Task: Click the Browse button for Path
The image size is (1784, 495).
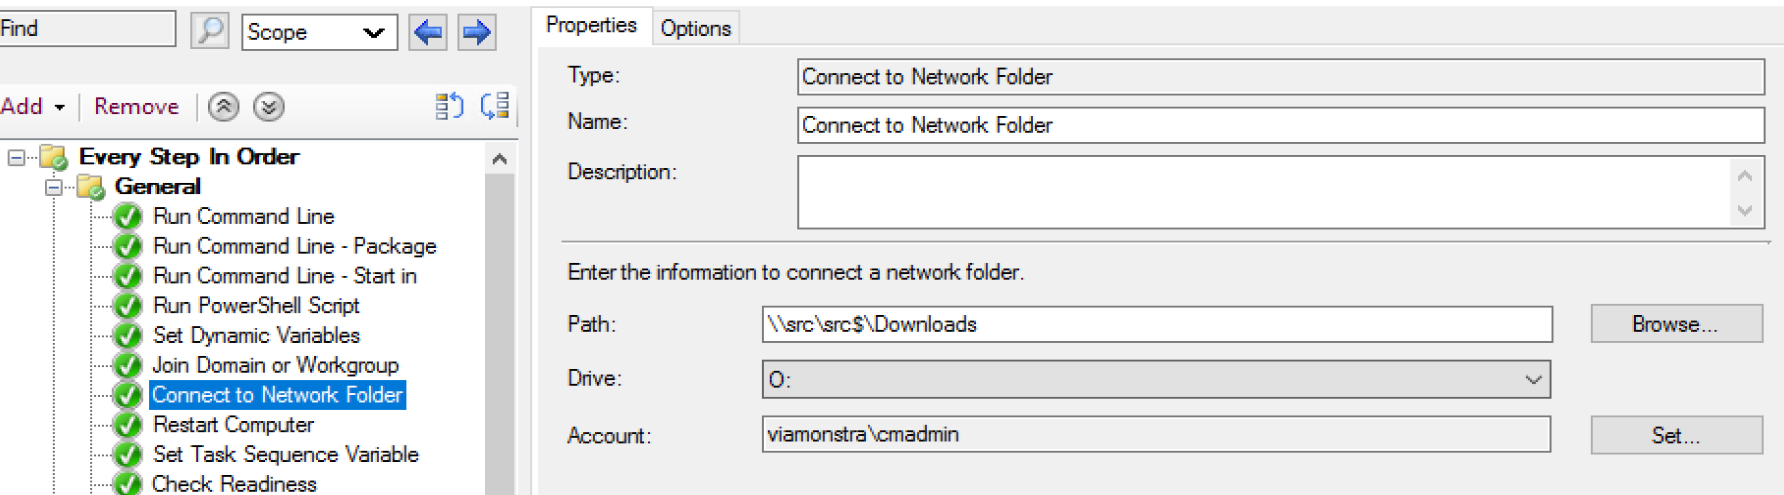Action: coord(1675,324)
